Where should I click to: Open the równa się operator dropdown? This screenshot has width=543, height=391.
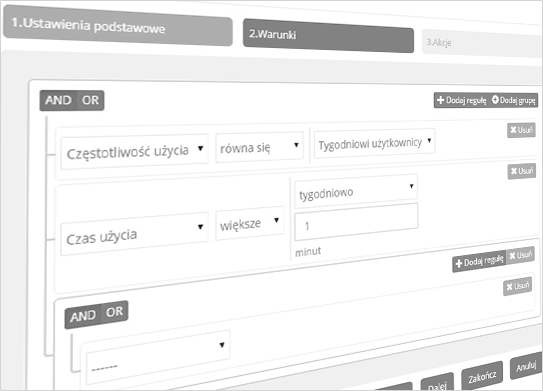click(259, 147)
